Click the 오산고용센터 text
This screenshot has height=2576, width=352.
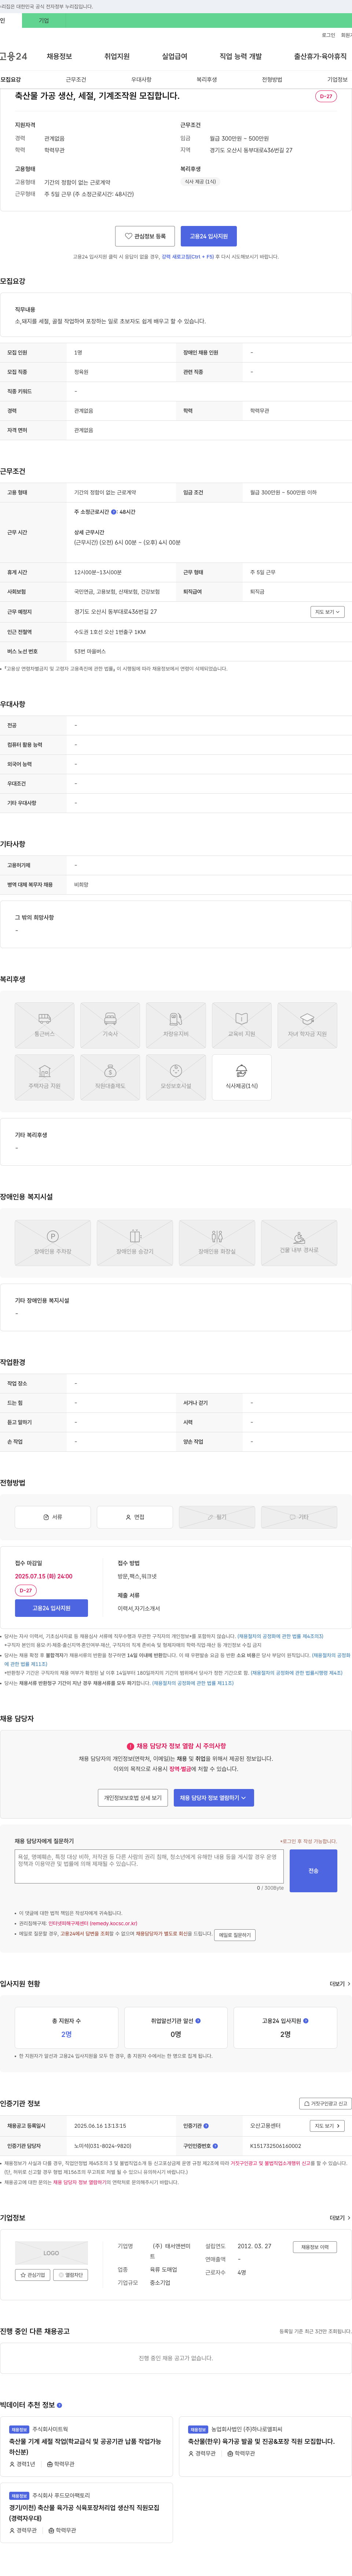265,2126
